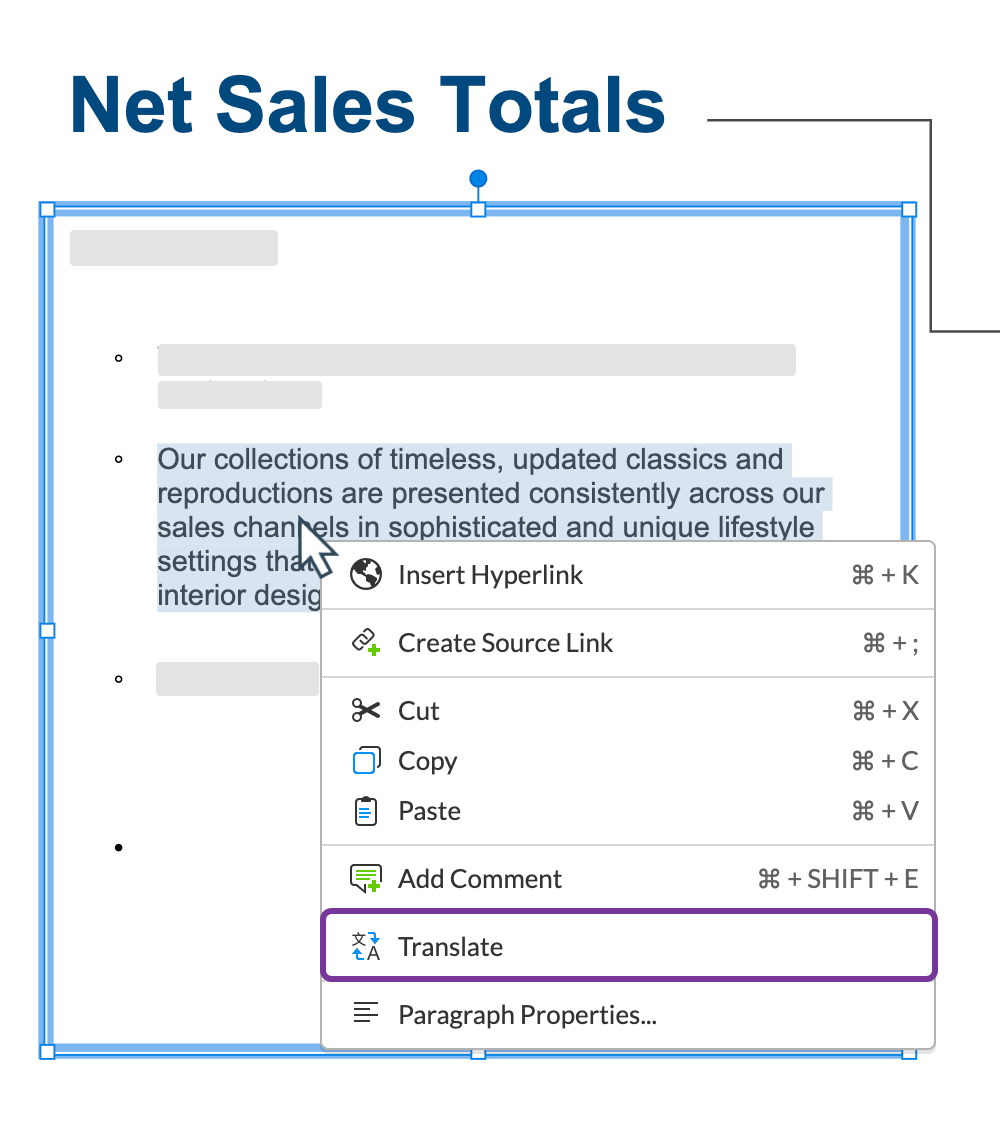Click the blue rotation handle above text box
The height and width of the screenshot is (1126, 1000).
(x=478, y=179)
